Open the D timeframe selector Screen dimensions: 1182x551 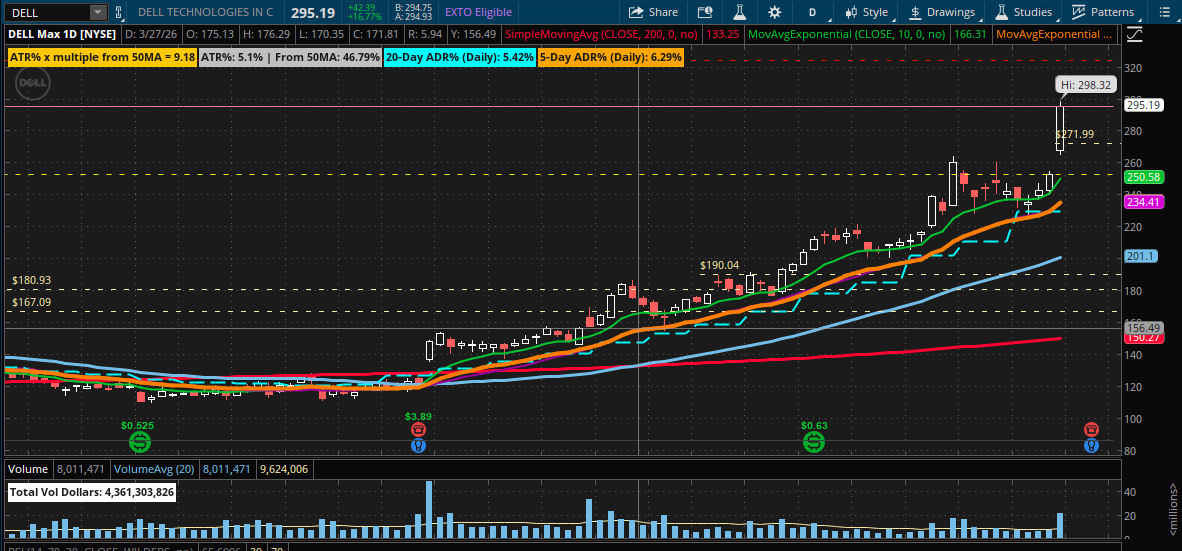[x=812, y=12]
